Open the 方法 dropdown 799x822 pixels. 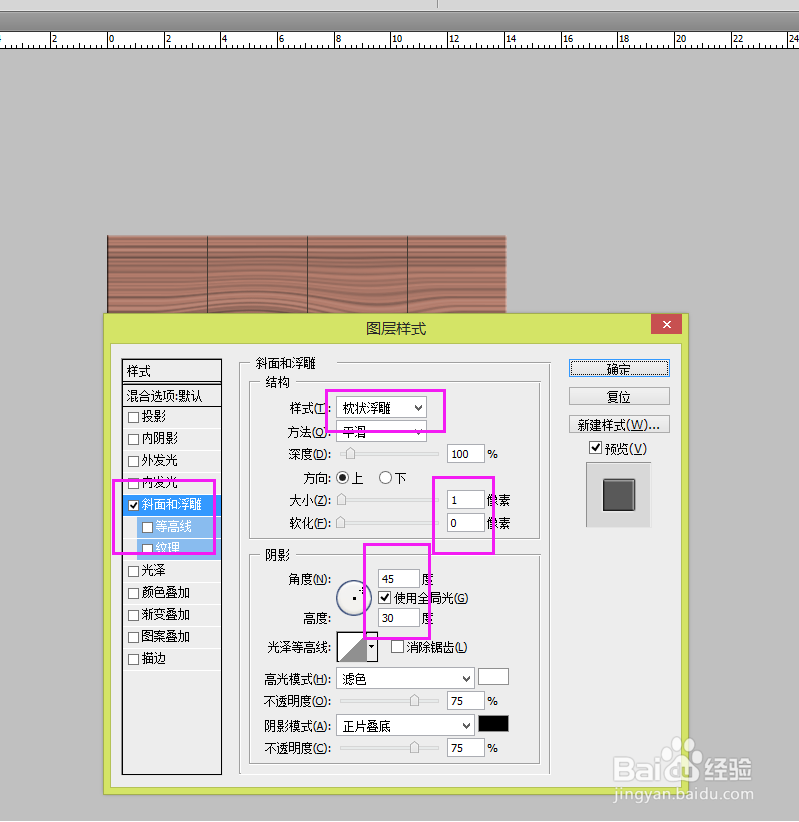click(381, 432)
